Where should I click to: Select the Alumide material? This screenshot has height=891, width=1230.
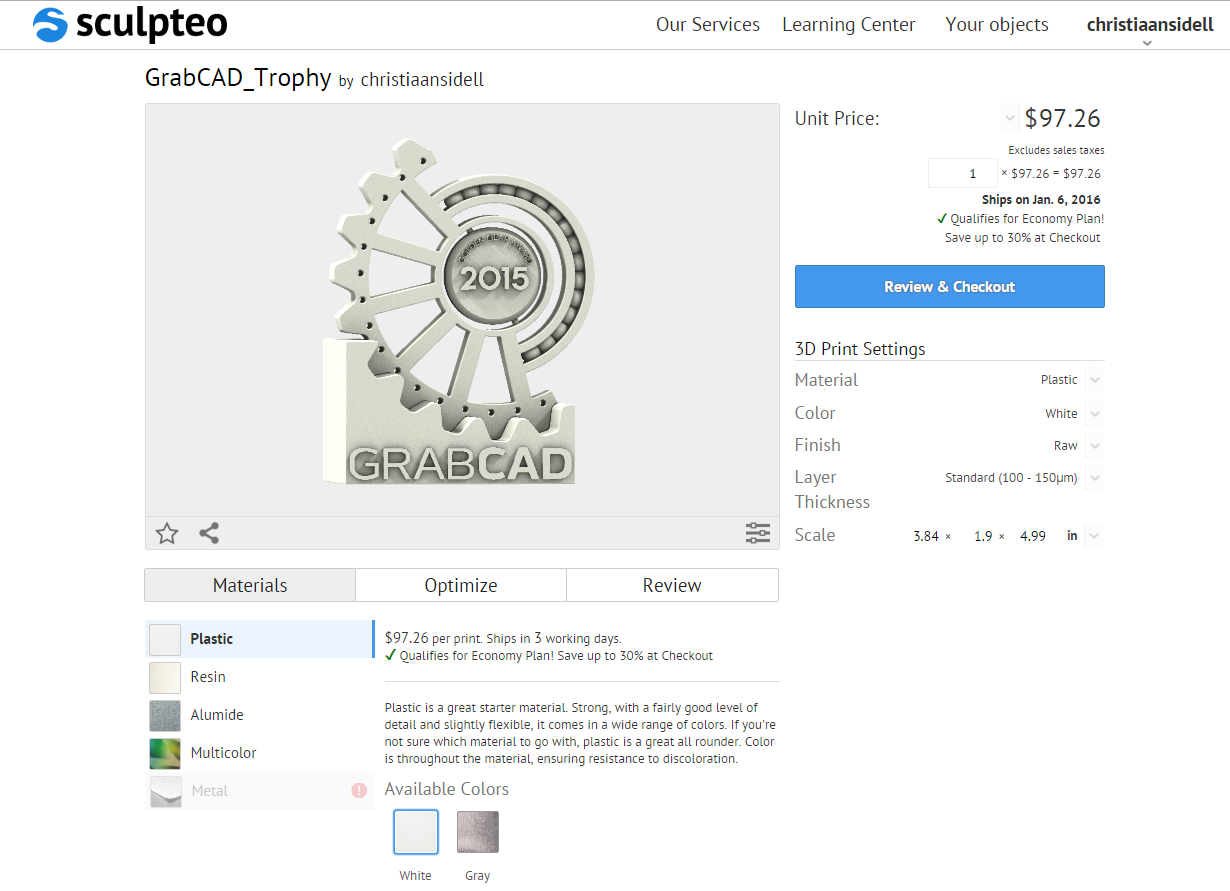point(260,715)
